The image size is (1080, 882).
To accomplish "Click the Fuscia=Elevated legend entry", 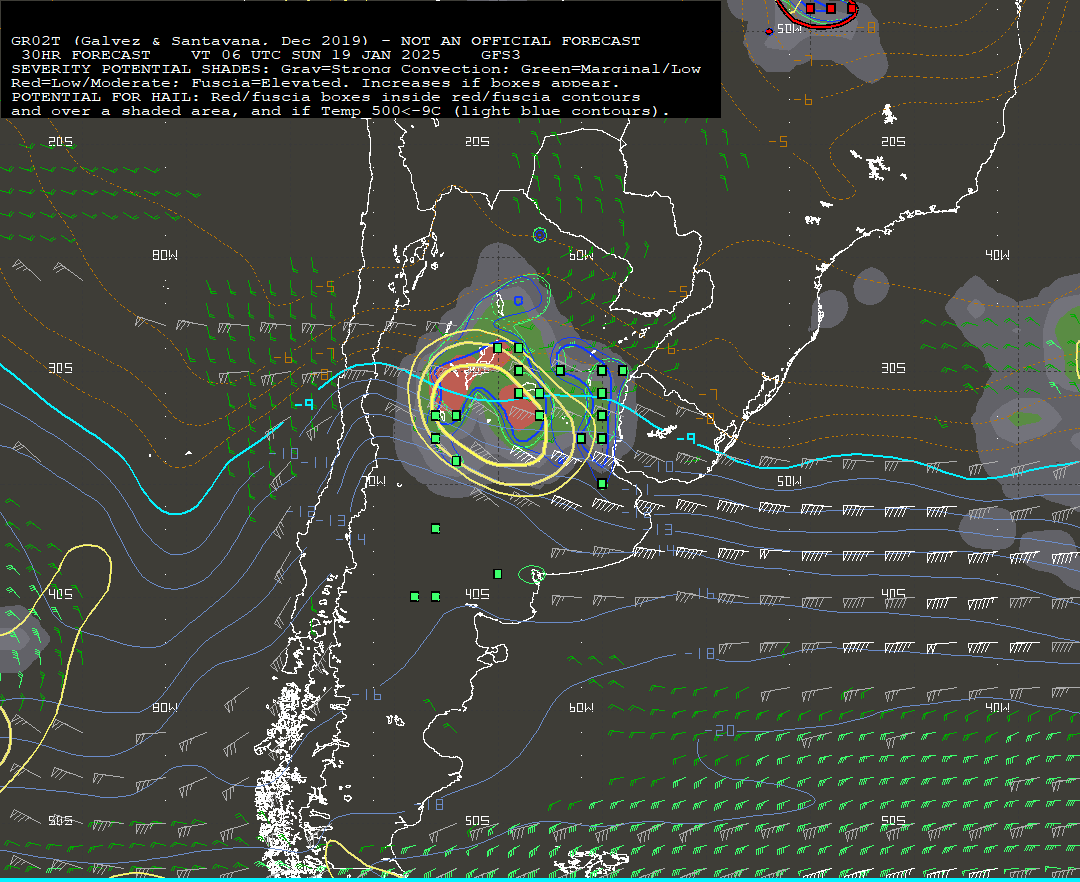I will pyautogui.click(x=272, y=83).
